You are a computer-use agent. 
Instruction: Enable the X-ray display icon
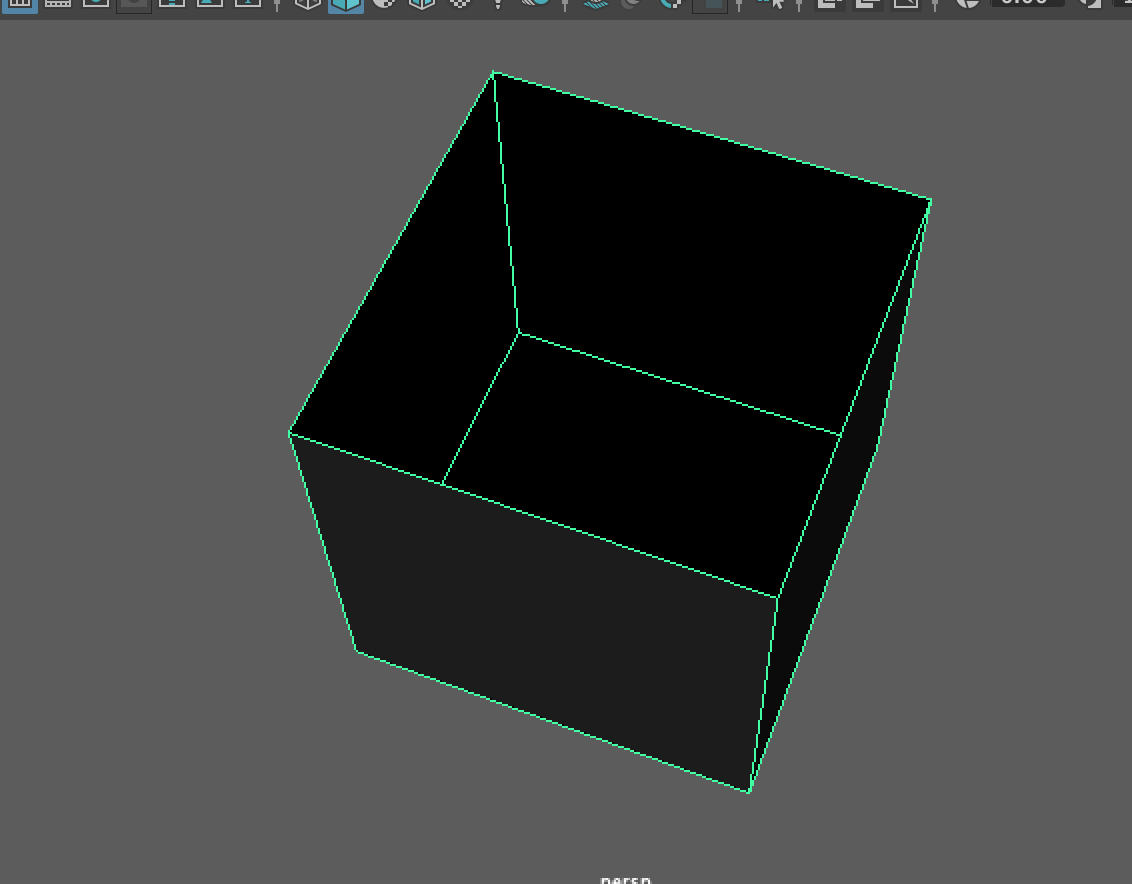coord(830,4)
